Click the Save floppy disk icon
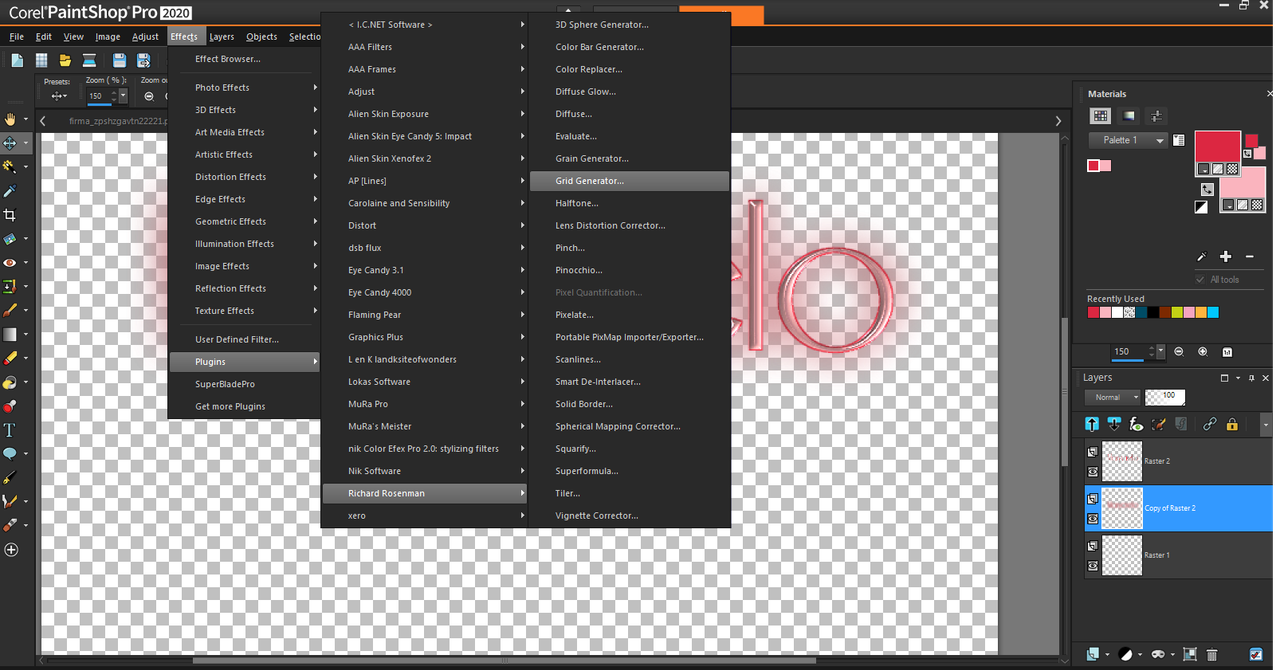The image size is (1280, 670). point(119,61)
